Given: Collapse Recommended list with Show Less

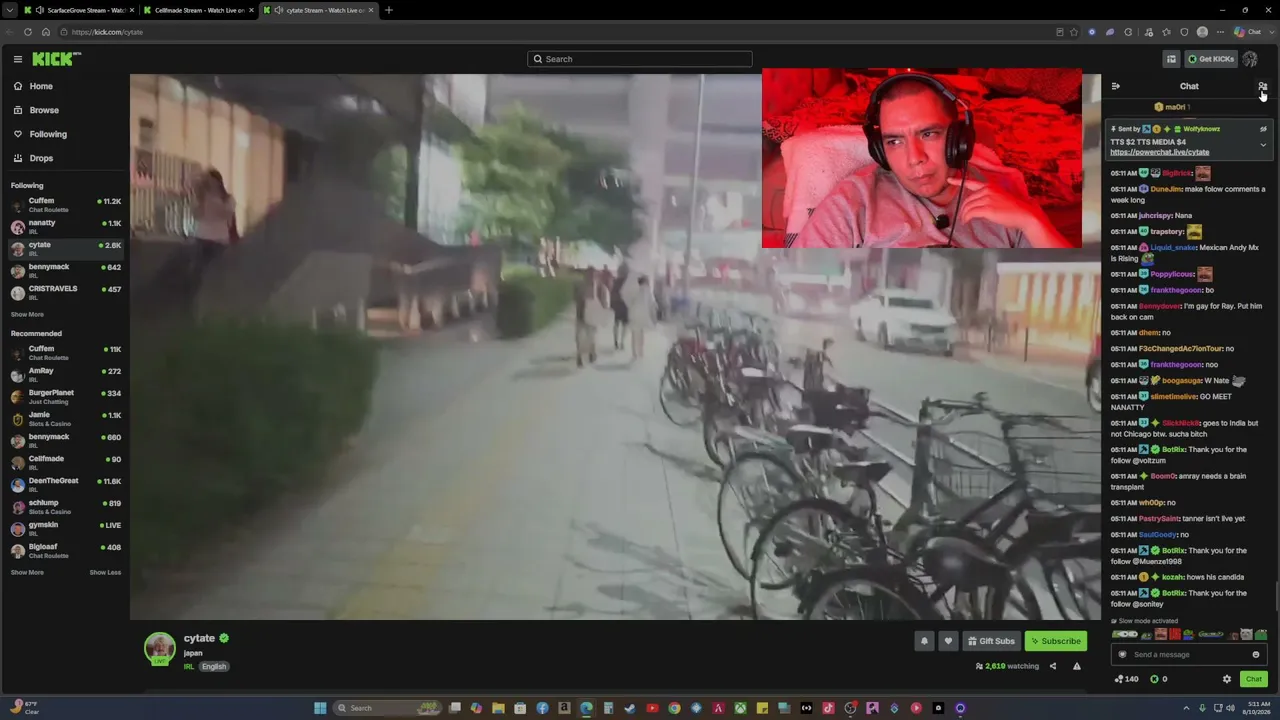Looking at the screenshot, I should coord(105,572).
